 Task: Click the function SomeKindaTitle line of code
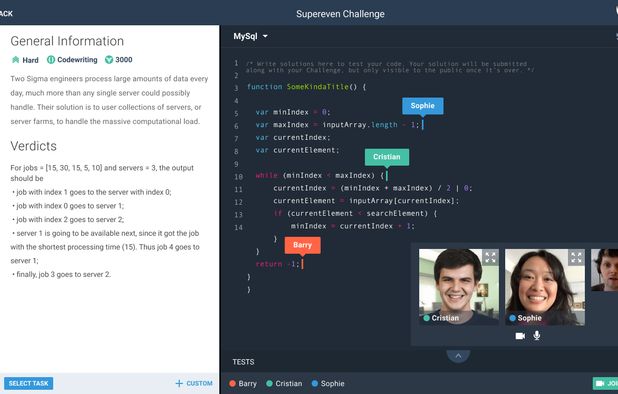pos(306,87)
